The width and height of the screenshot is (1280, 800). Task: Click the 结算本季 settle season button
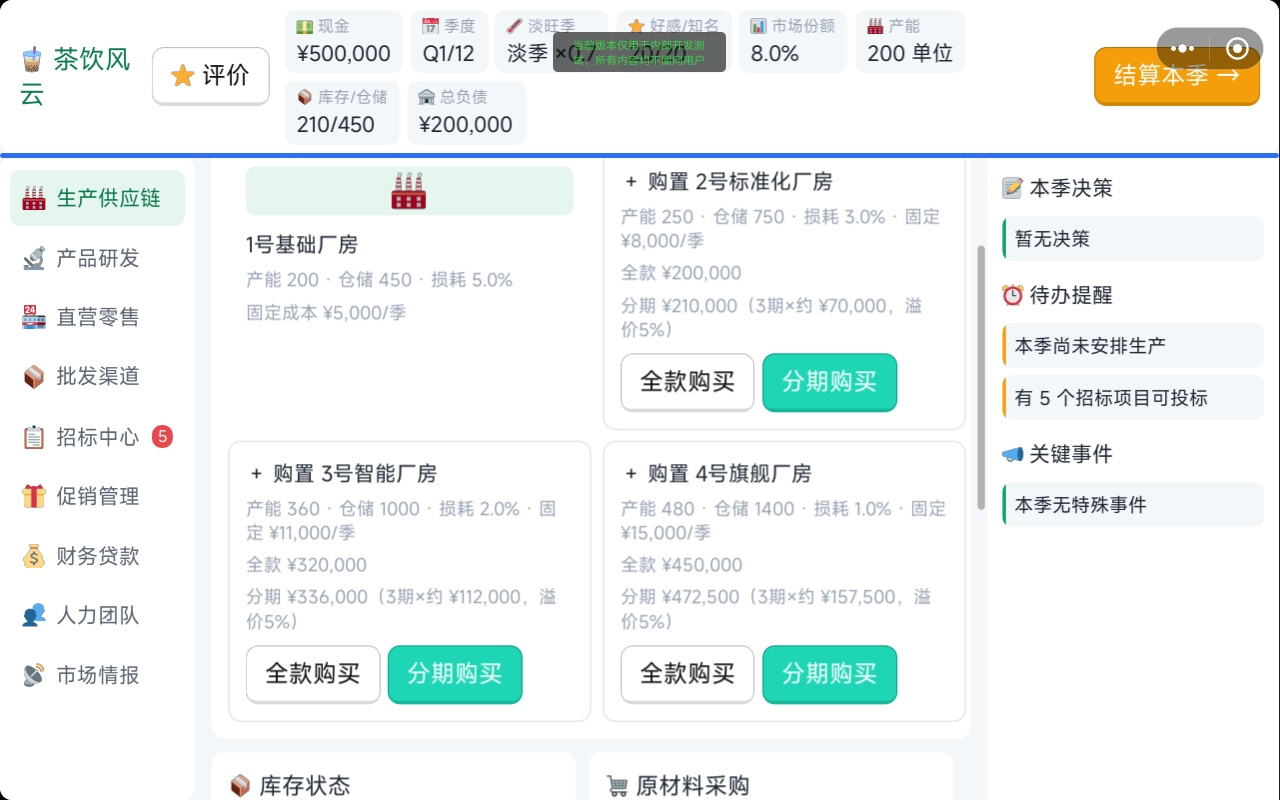[x=1176, y=76]
